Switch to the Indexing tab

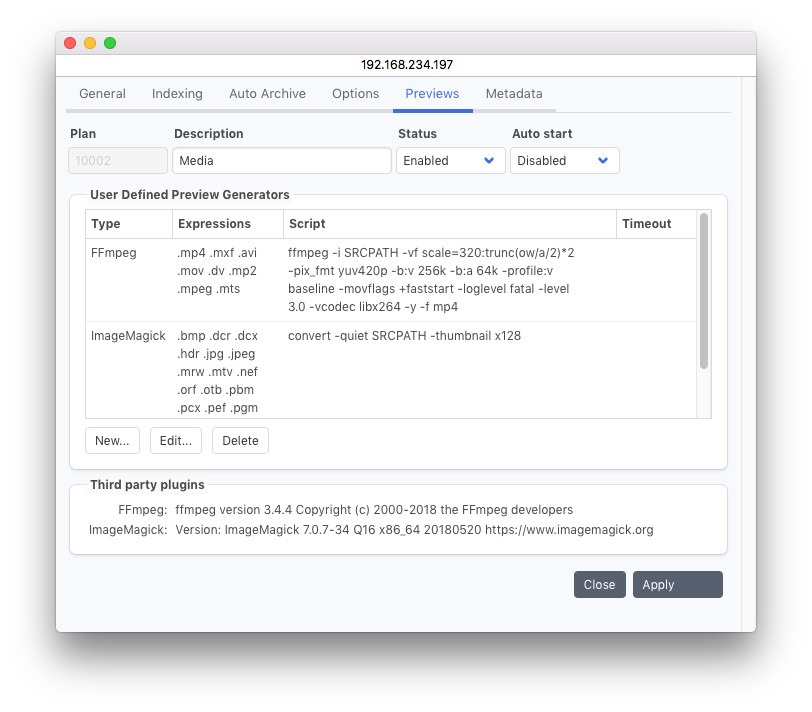pos(177,94)
